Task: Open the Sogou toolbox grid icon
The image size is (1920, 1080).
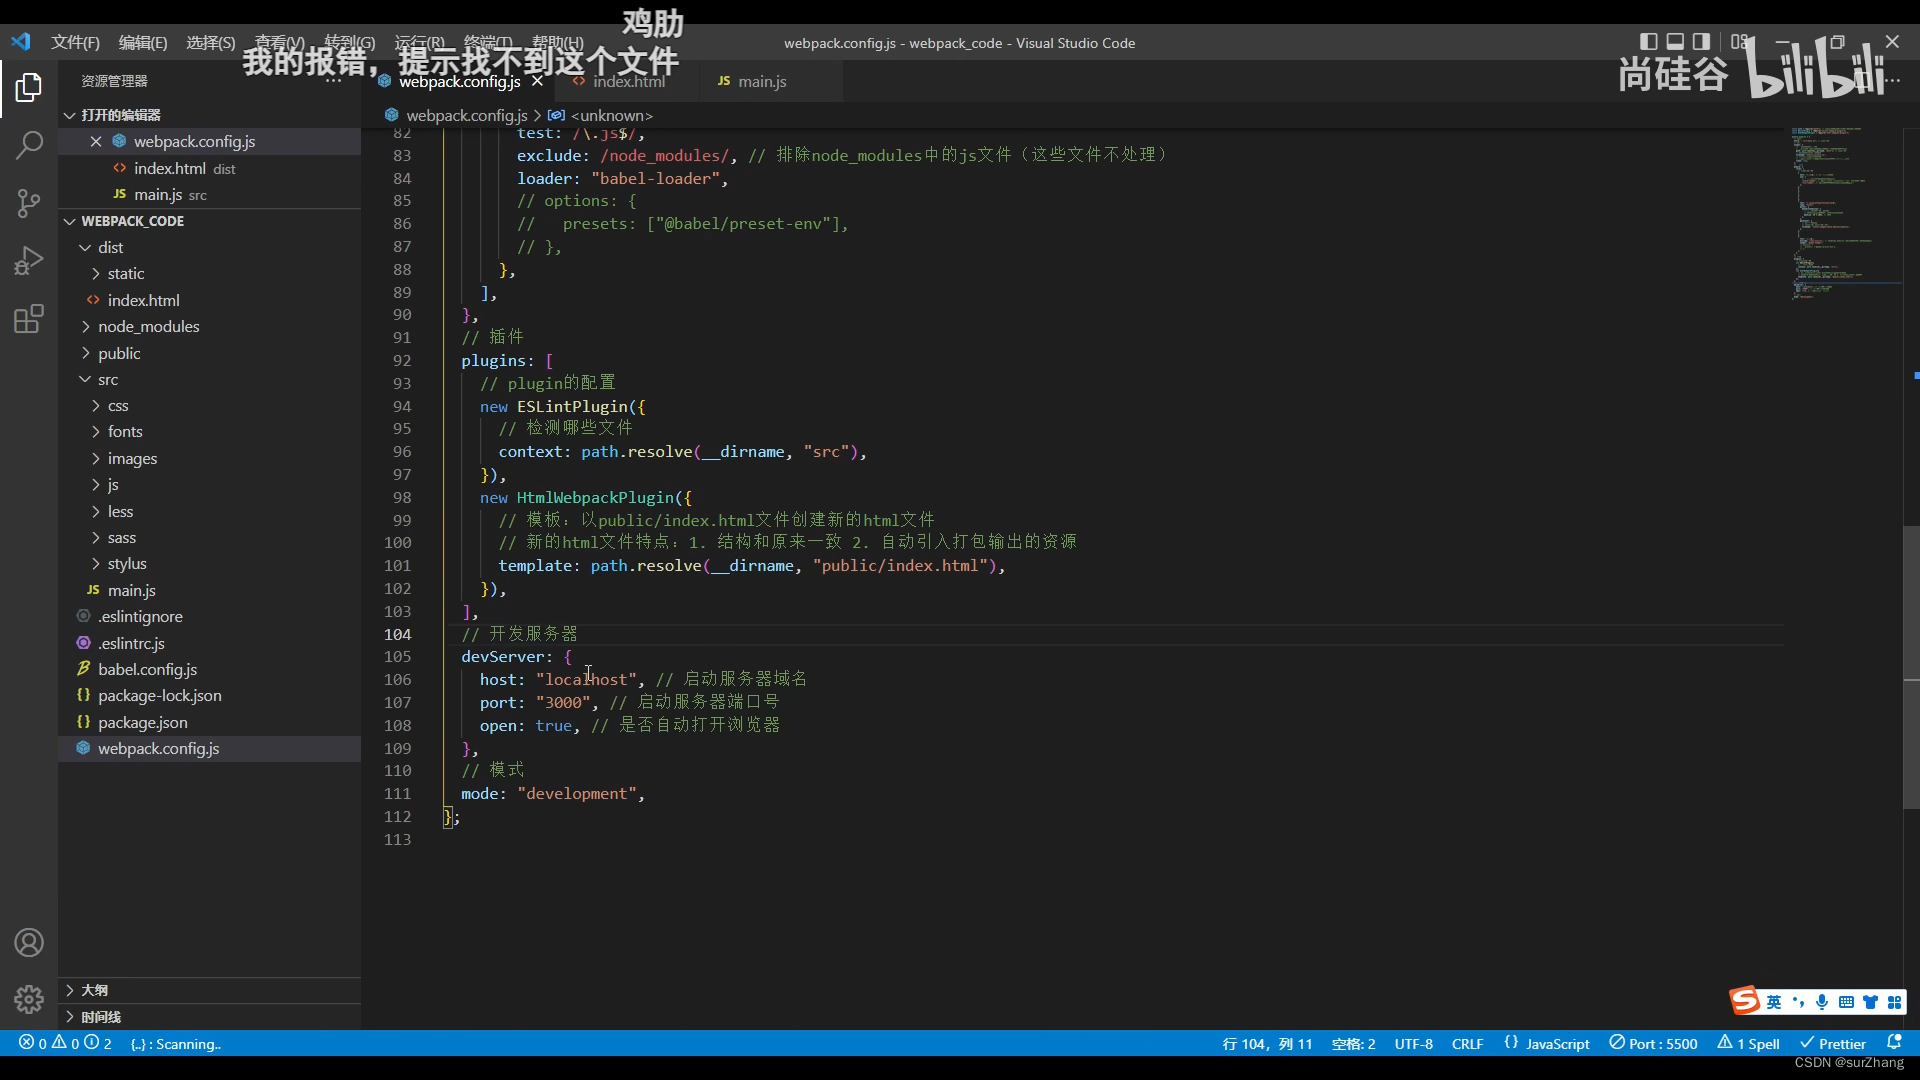Action: point(1894,1002)
